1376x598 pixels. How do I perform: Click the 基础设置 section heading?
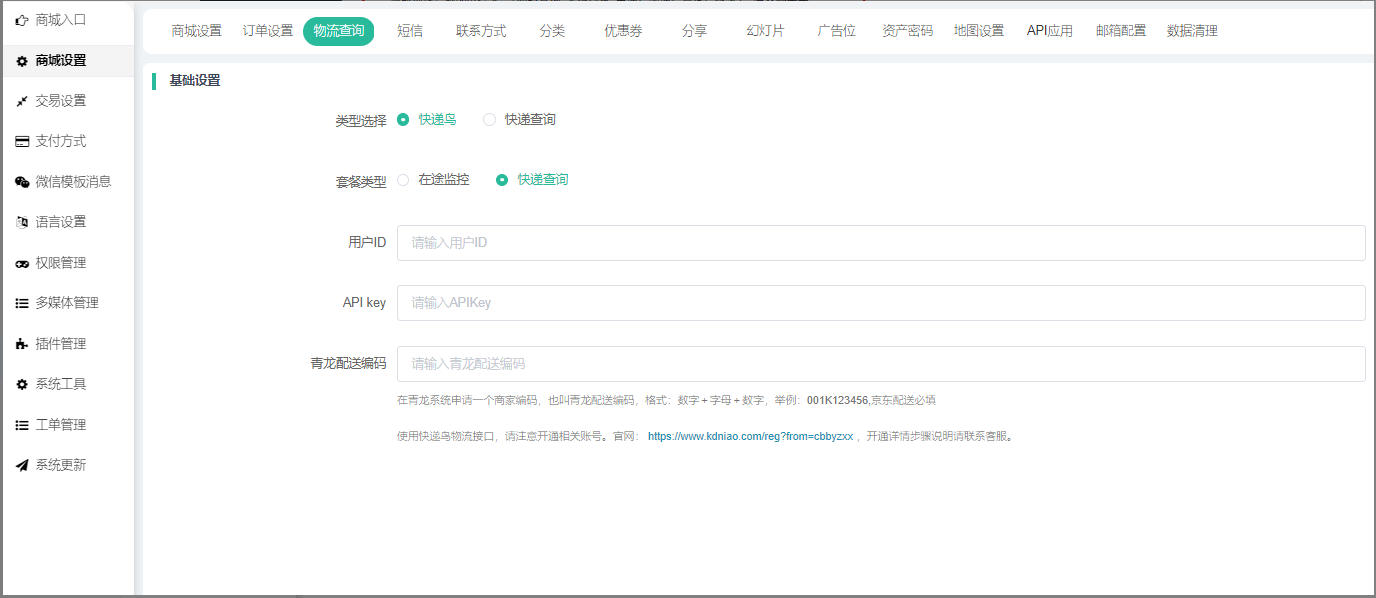(x=195, y=81)
